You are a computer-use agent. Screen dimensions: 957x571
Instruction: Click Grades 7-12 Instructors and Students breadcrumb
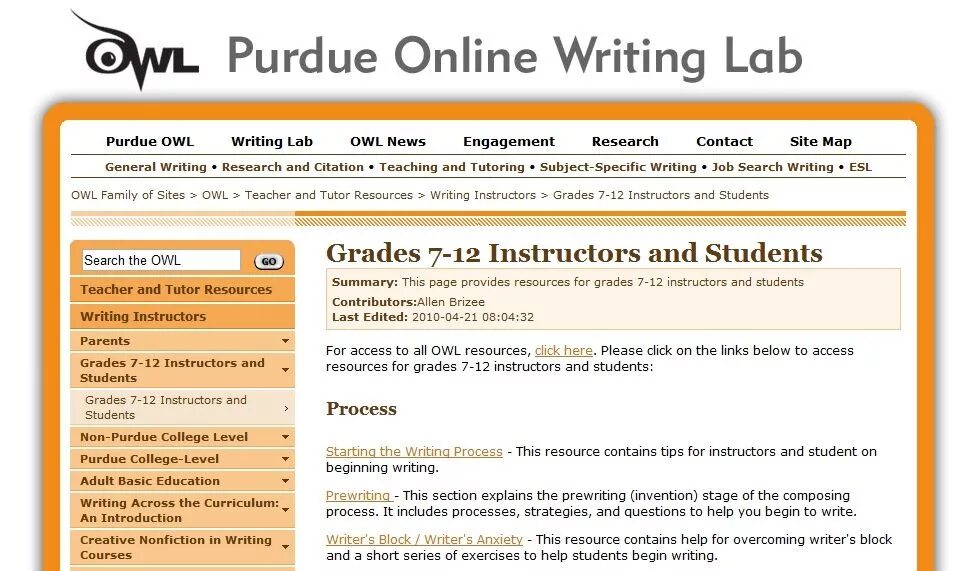(661, 195)
